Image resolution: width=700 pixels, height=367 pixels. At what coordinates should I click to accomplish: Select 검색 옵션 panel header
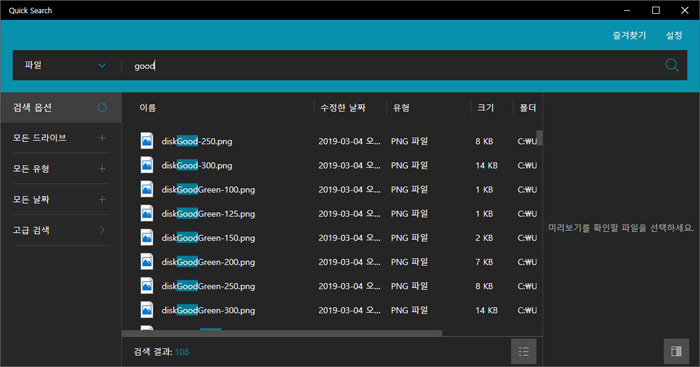pyautogui.click(x=61, y=108)
